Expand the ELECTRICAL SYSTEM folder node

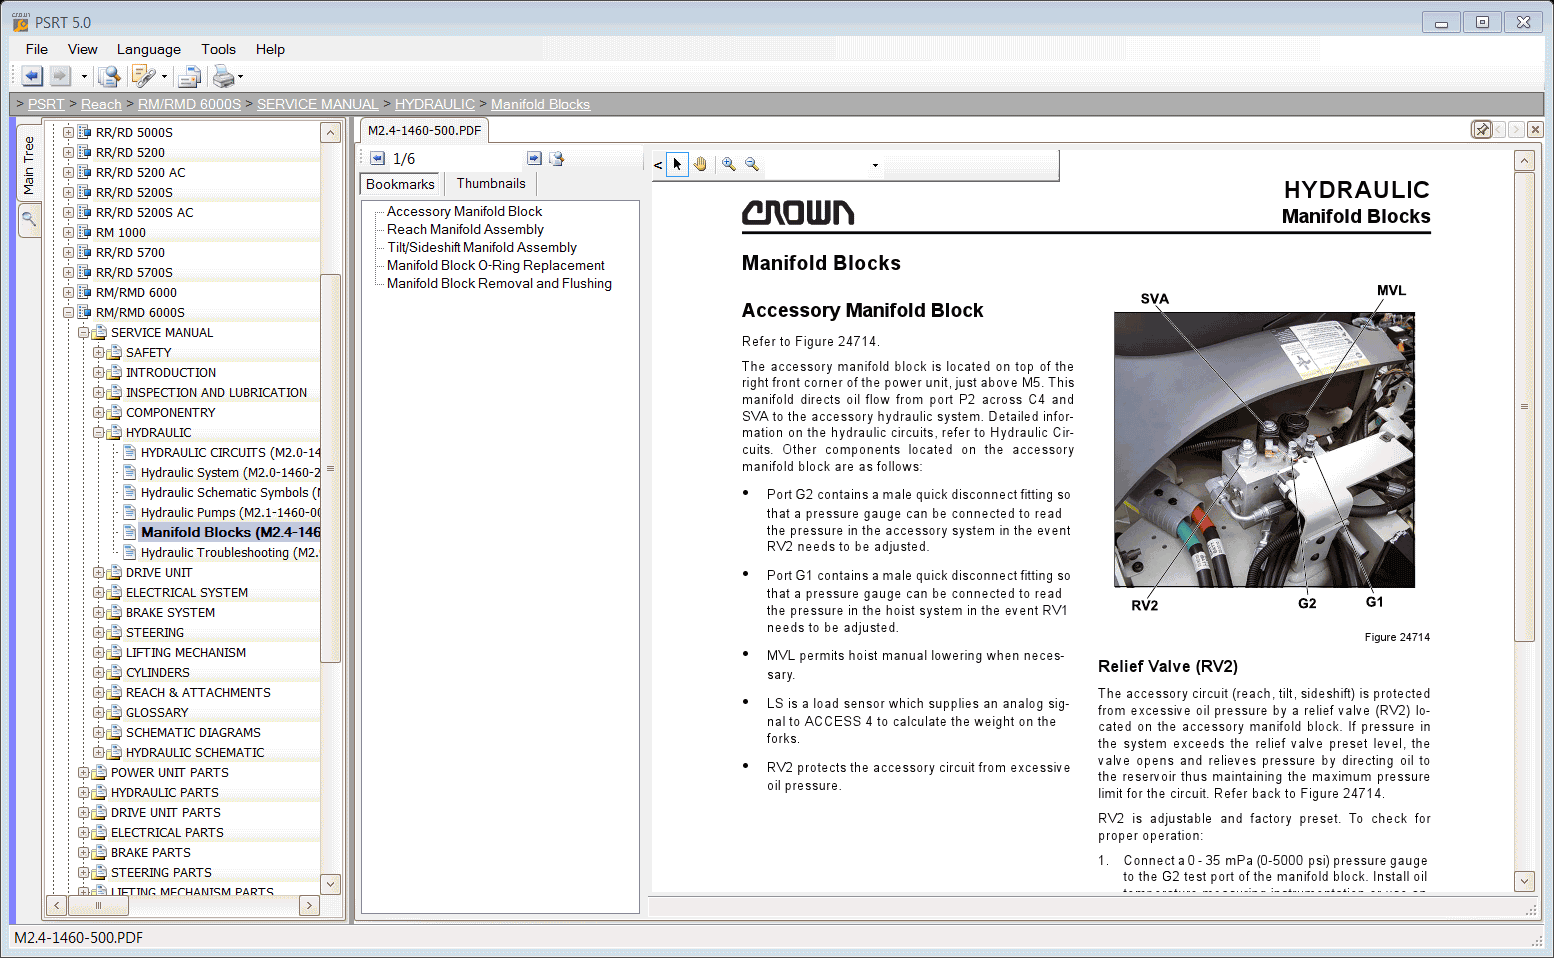pos(98,592)
